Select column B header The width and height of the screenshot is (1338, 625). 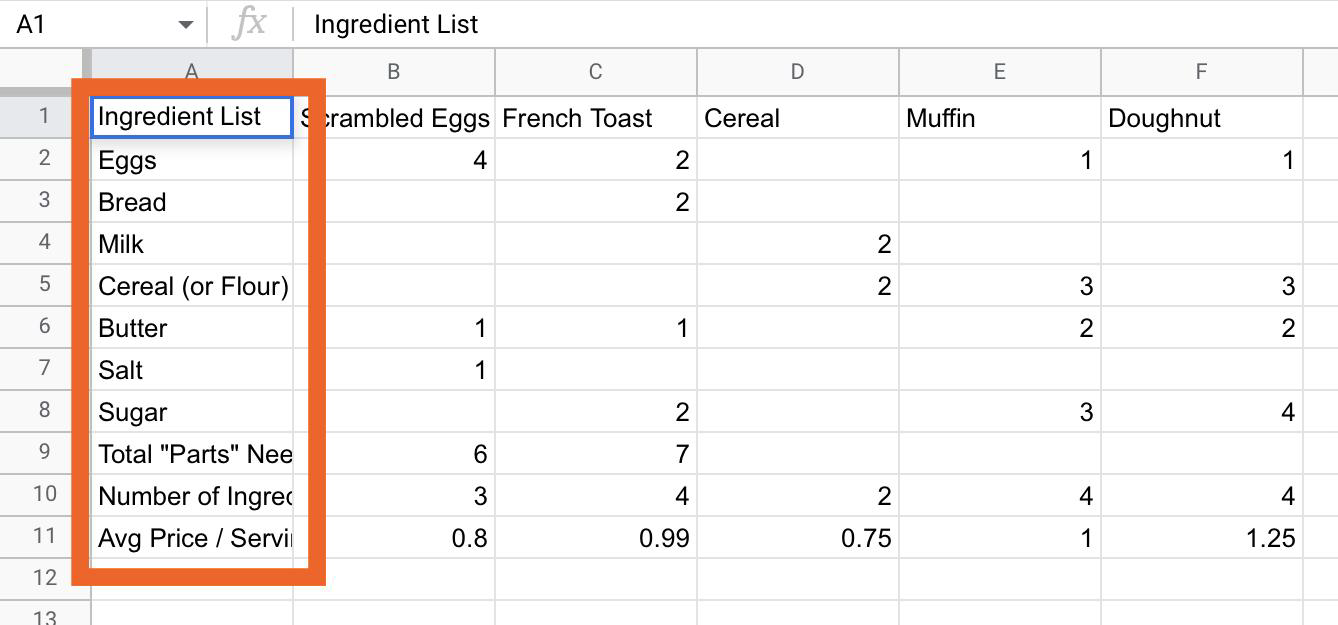[394, 71]
